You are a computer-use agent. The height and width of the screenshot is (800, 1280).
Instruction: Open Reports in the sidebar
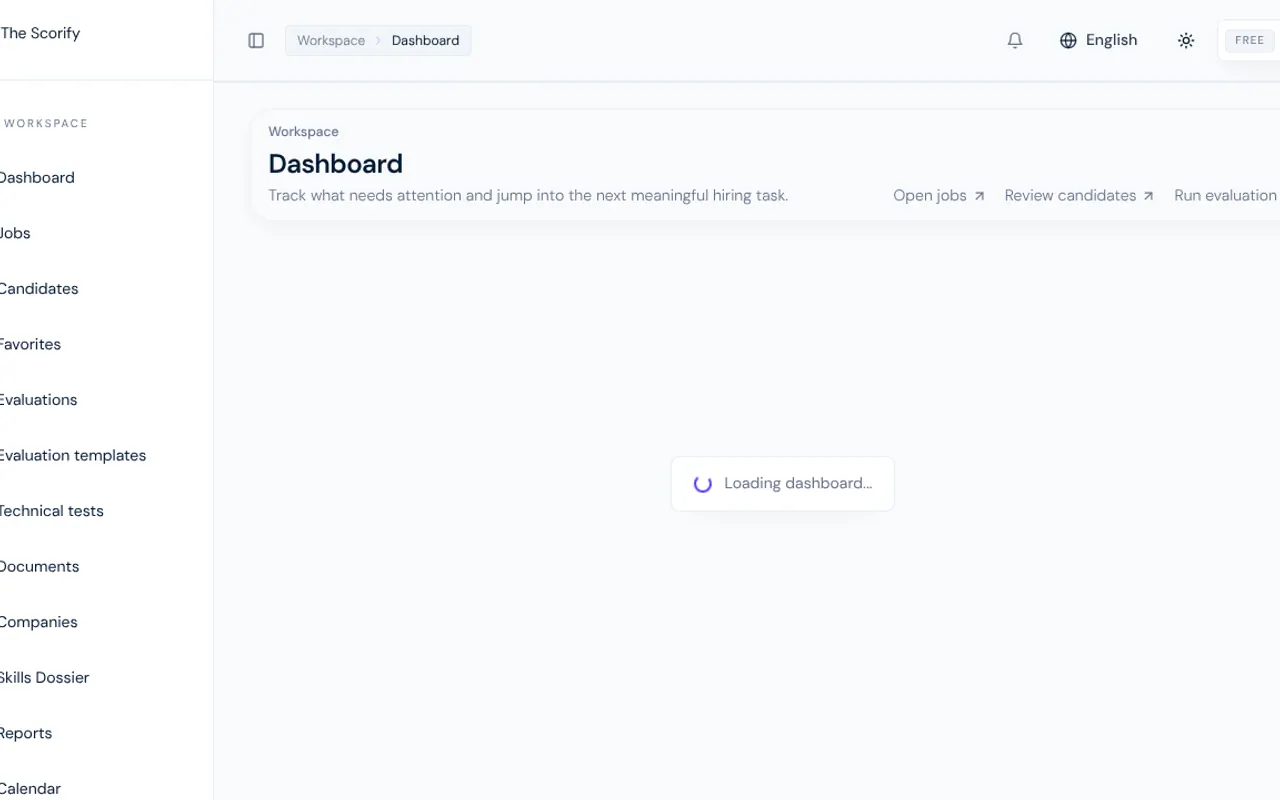coord(26,733)
